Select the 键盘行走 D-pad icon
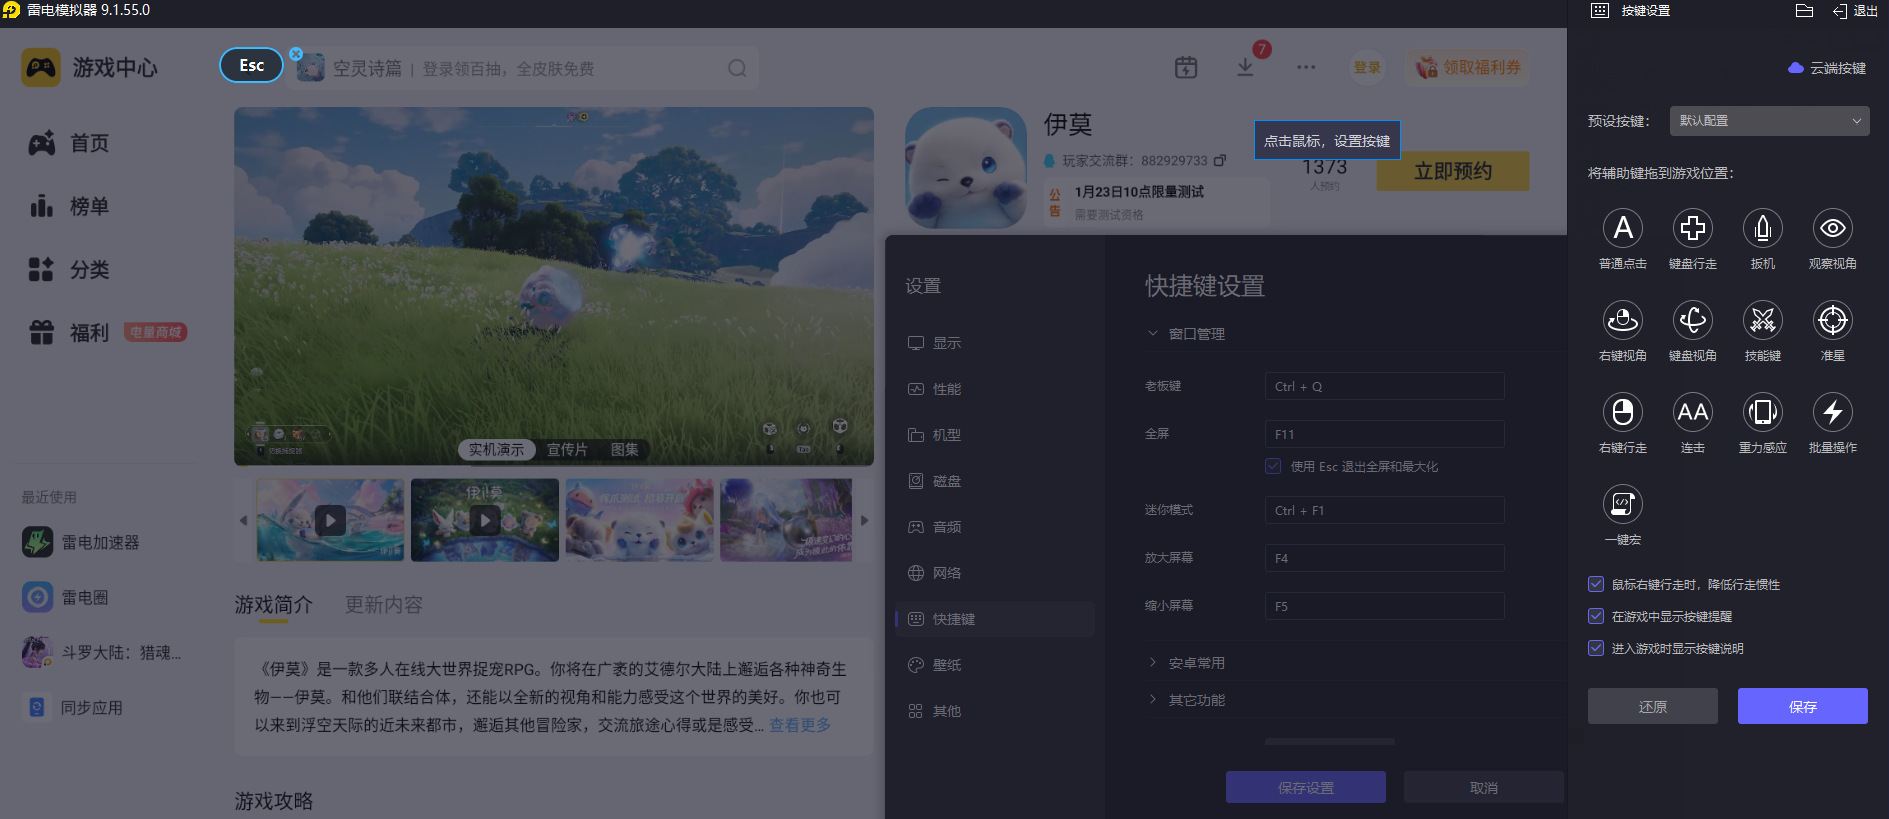 (x=1692, y=229)
